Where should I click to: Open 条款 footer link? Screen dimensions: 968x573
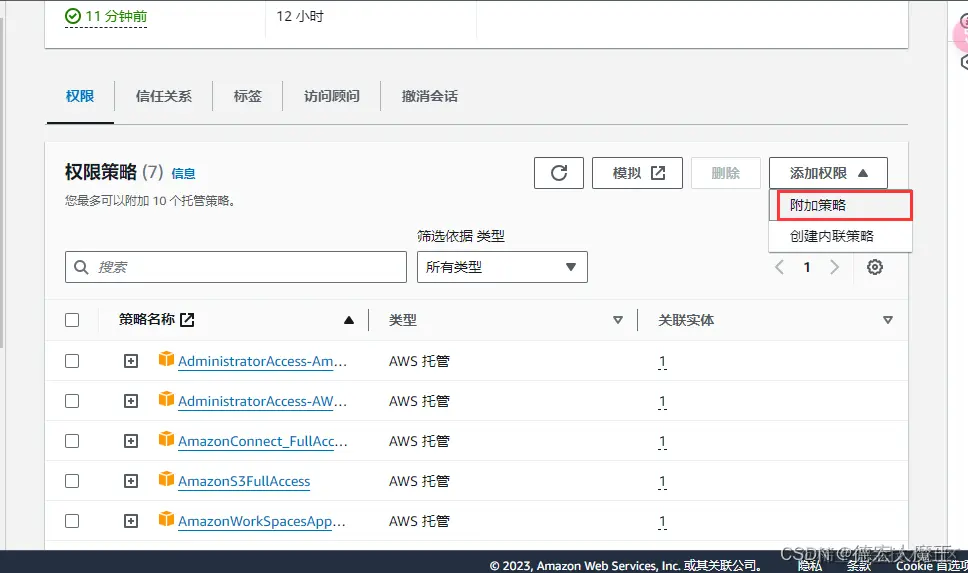point(858,566)
